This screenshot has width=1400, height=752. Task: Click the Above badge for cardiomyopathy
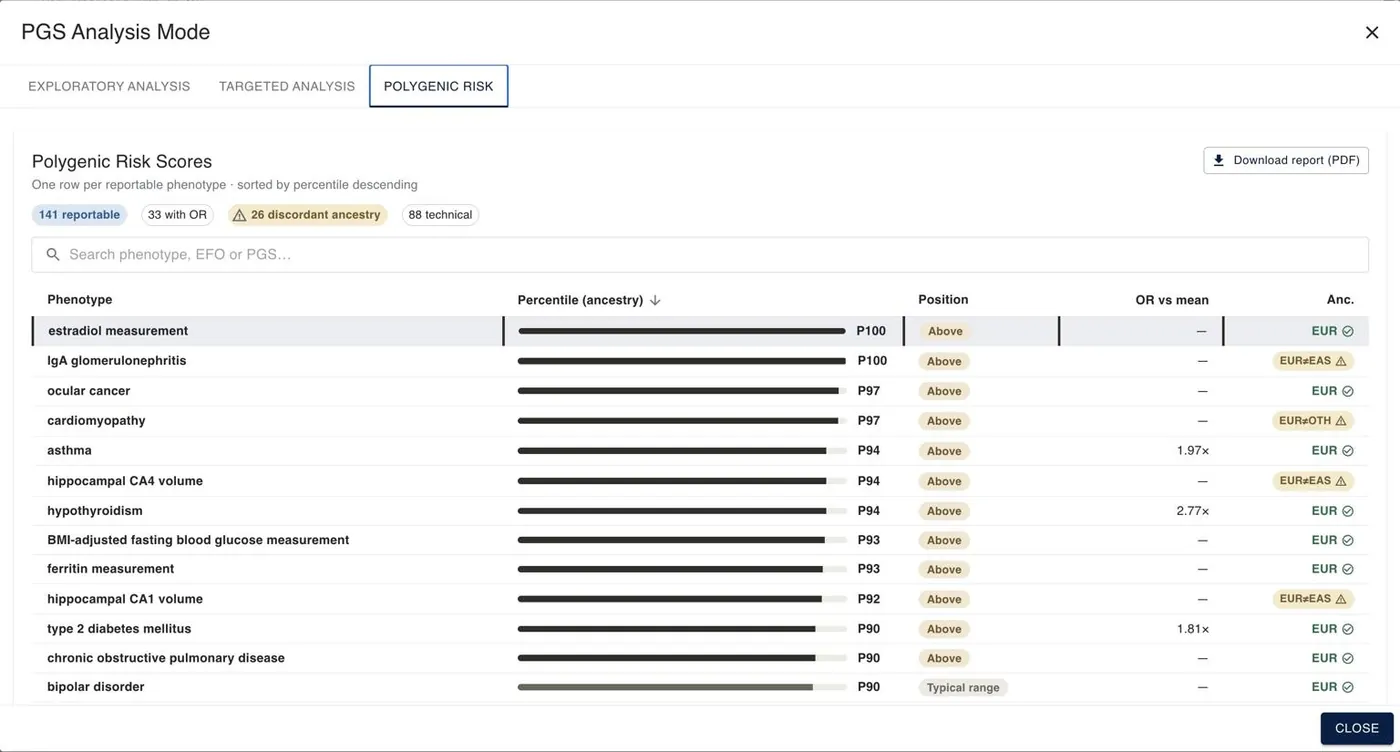point(944,421)
